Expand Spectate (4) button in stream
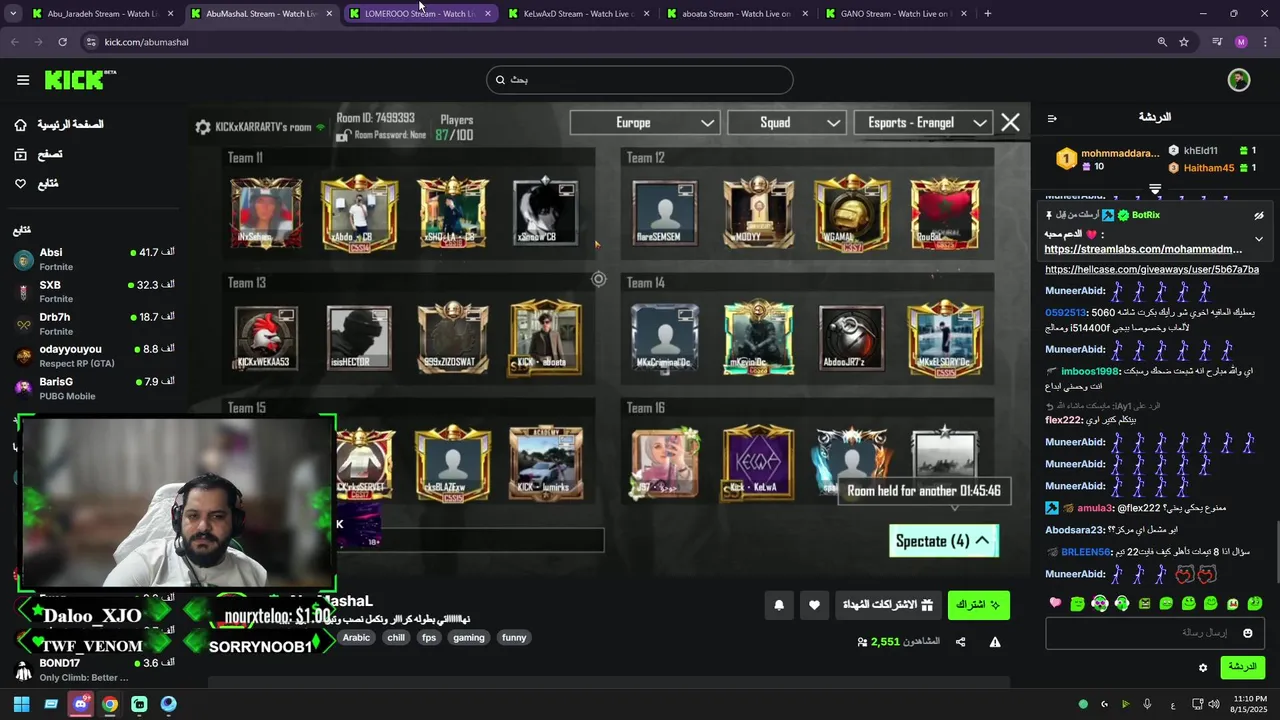 (x=943, y=541)
